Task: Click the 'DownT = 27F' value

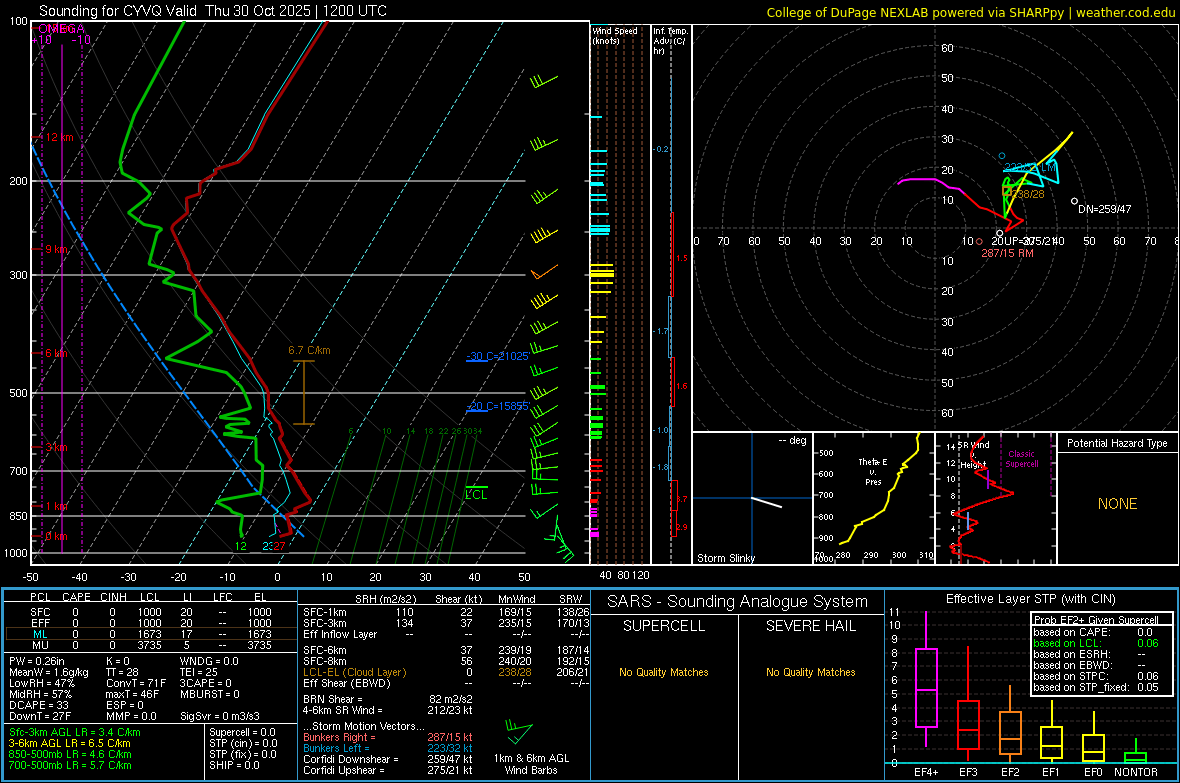Action: click(x=40, y=716)
